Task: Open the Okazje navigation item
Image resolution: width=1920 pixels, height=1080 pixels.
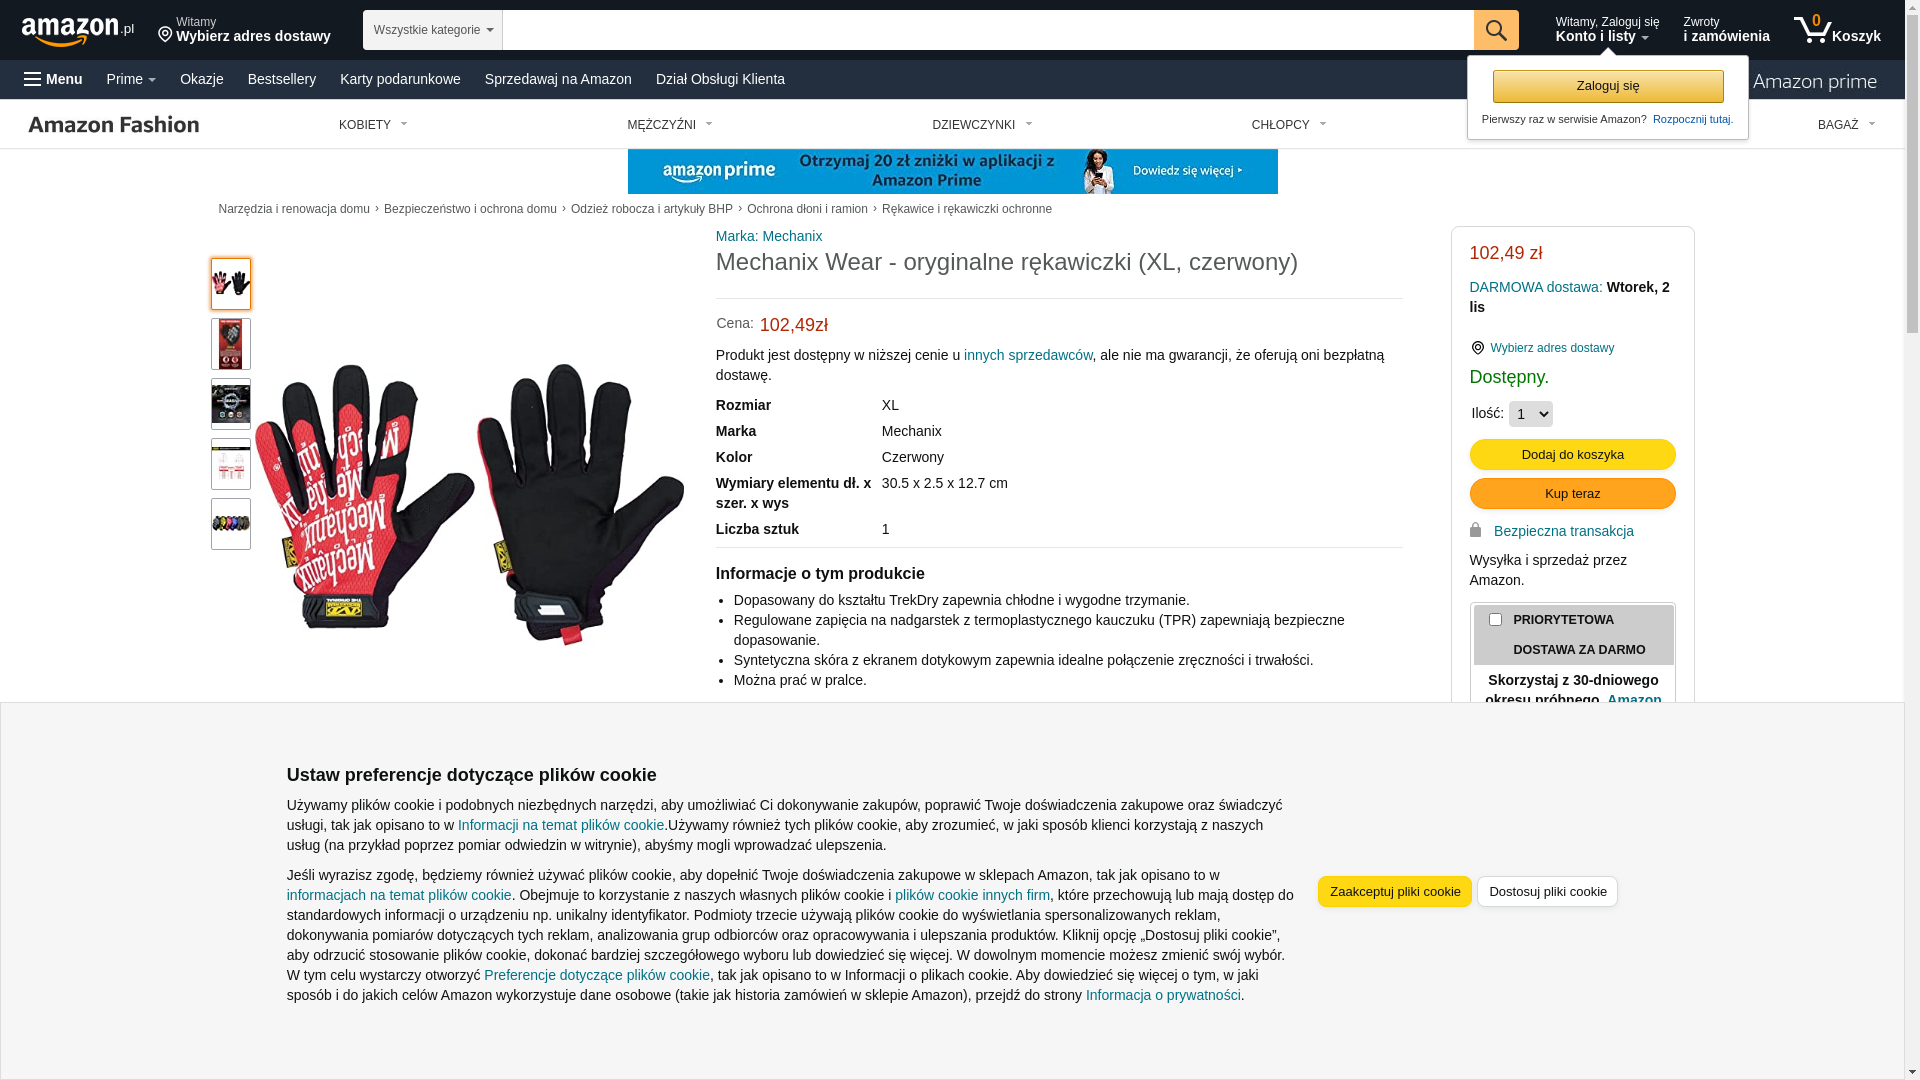Action: coord(202,79)
